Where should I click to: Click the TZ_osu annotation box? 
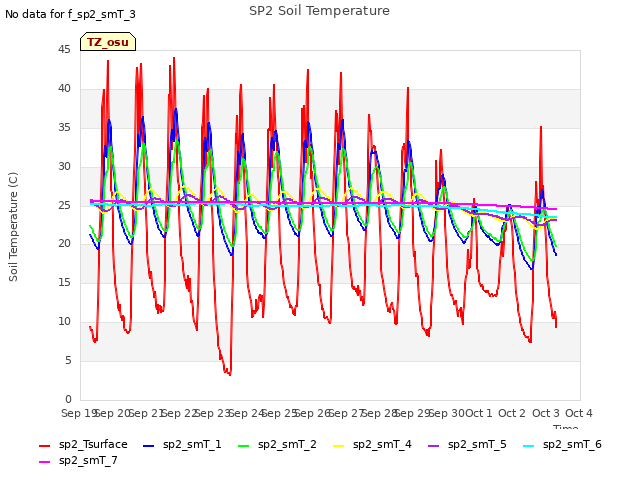point(108,42)
